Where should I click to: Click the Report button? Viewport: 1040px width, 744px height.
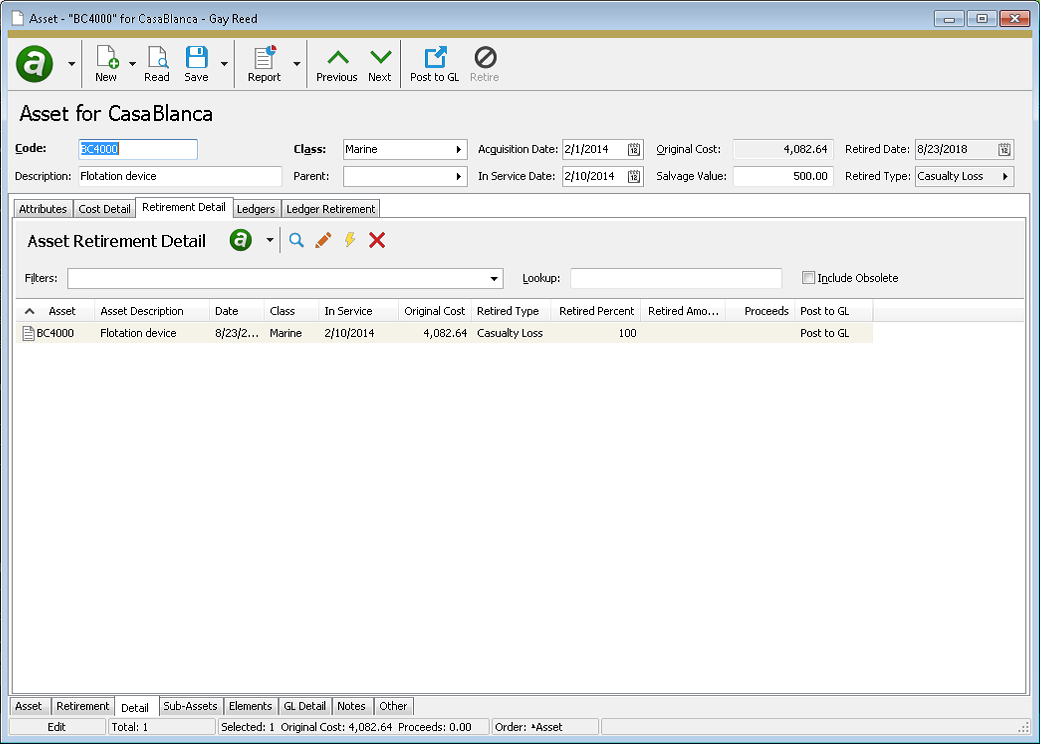coord(264,62)
